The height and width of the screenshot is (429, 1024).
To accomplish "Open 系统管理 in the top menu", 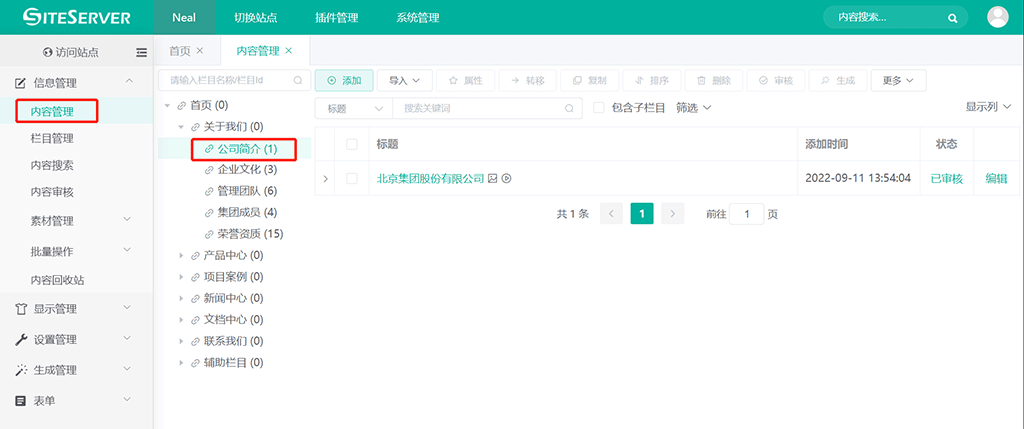I will coord(417,18).
